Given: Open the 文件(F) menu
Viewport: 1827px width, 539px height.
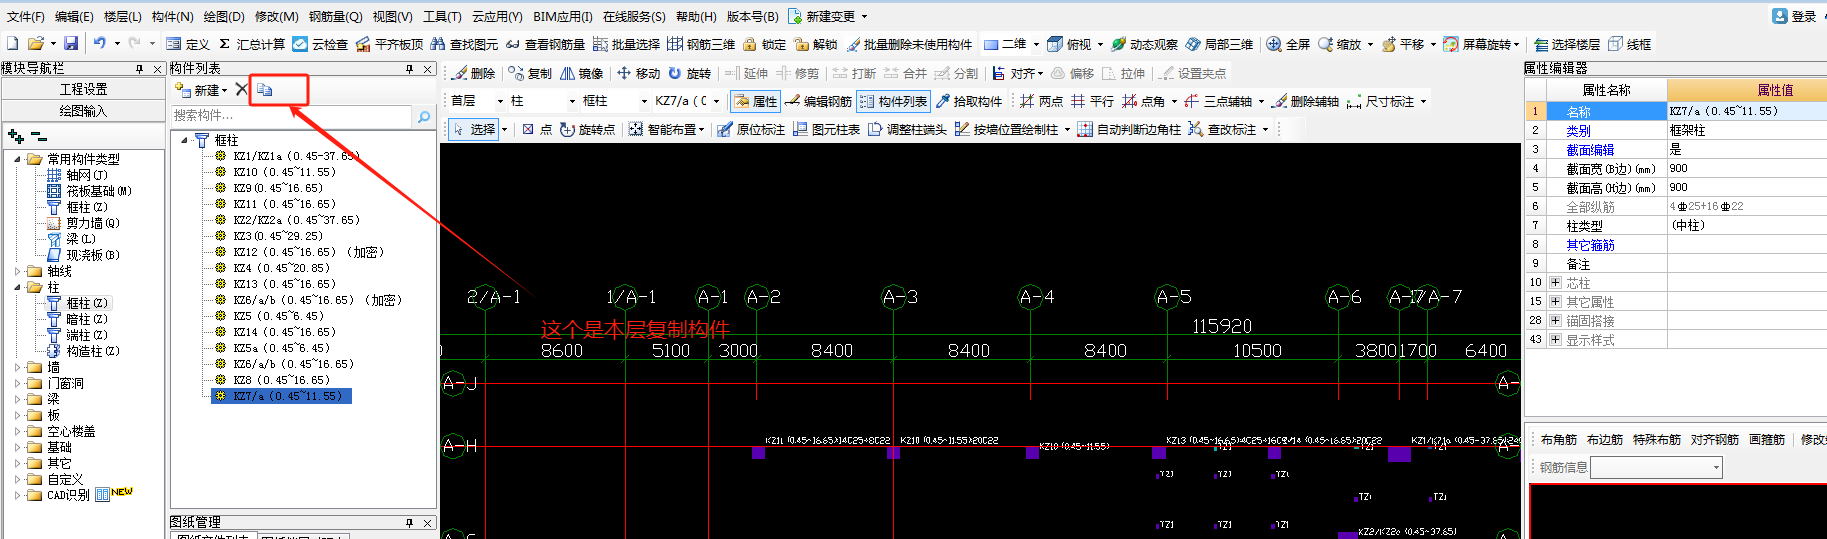Looking at the screenshot, I should click(x=25, y=16).
